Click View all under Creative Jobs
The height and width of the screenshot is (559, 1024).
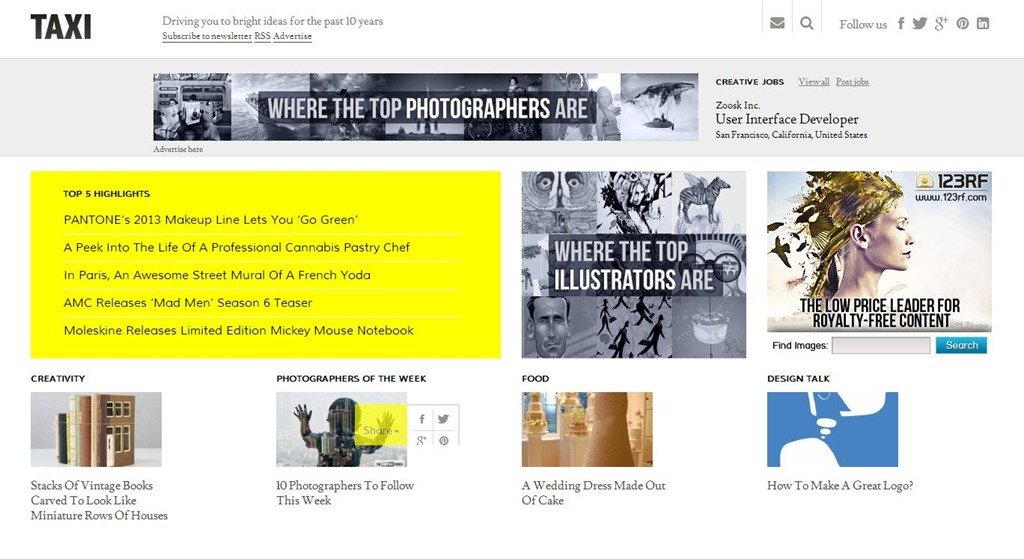[813, 82]
